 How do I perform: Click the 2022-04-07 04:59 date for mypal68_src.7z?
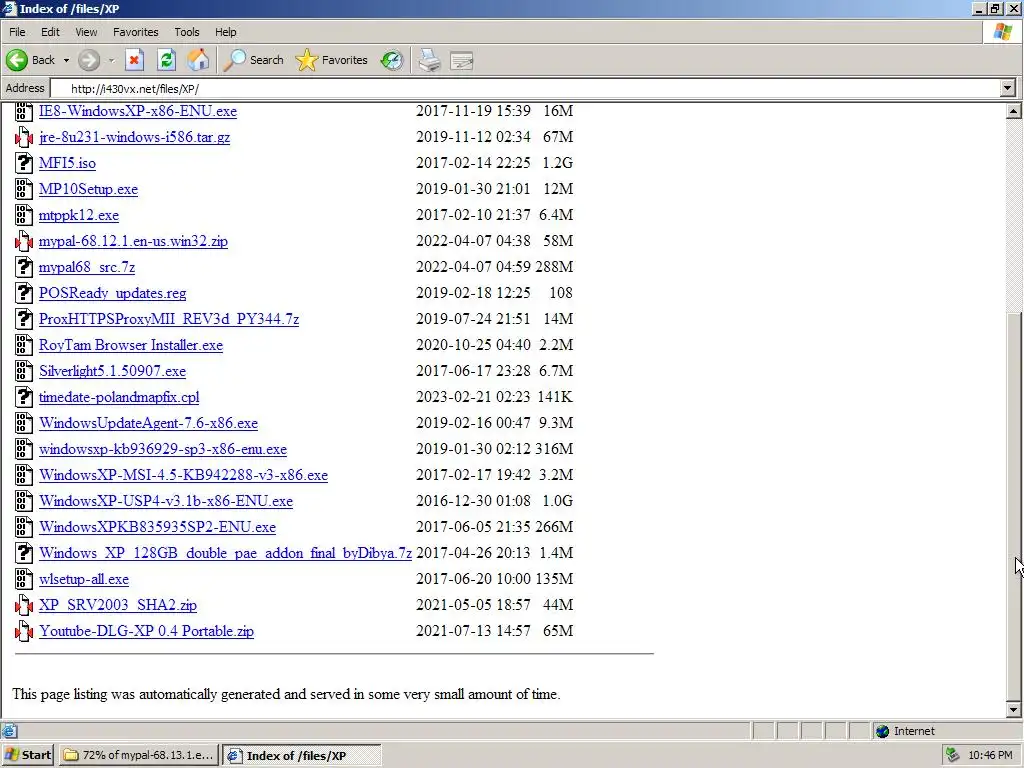[x=473, y=266]
